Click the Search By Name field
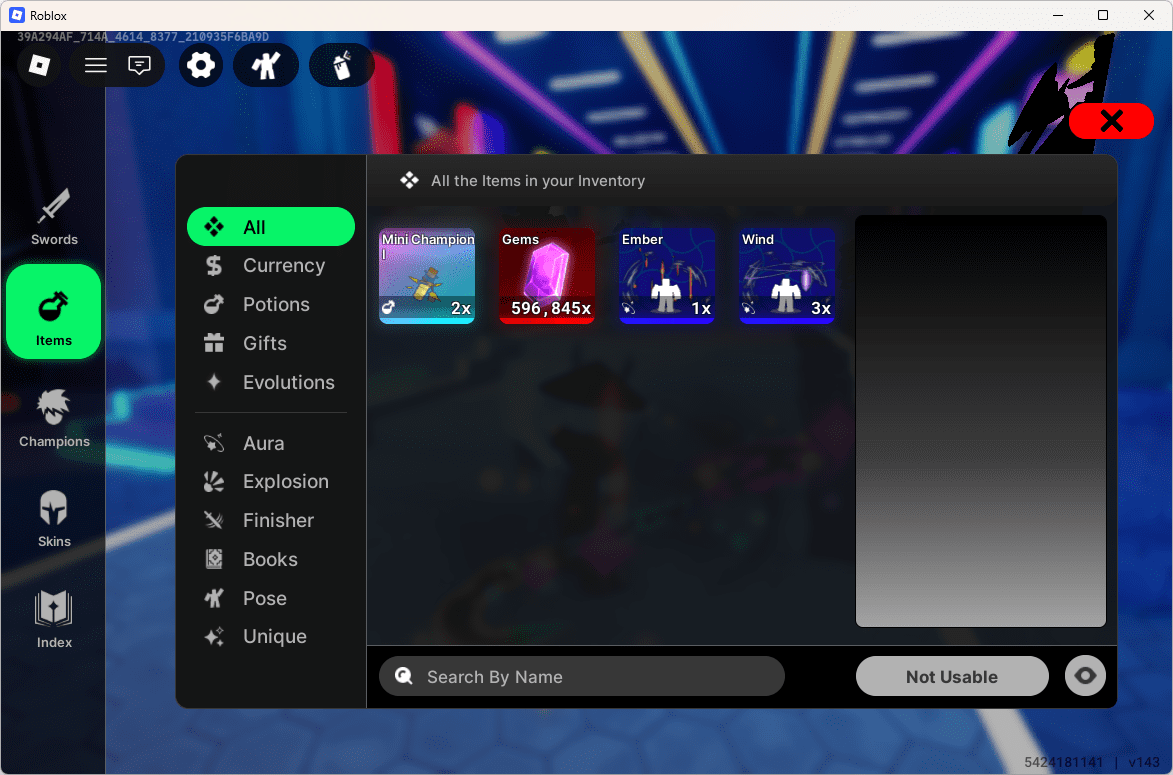1173x775 pixels. point(582,677)
